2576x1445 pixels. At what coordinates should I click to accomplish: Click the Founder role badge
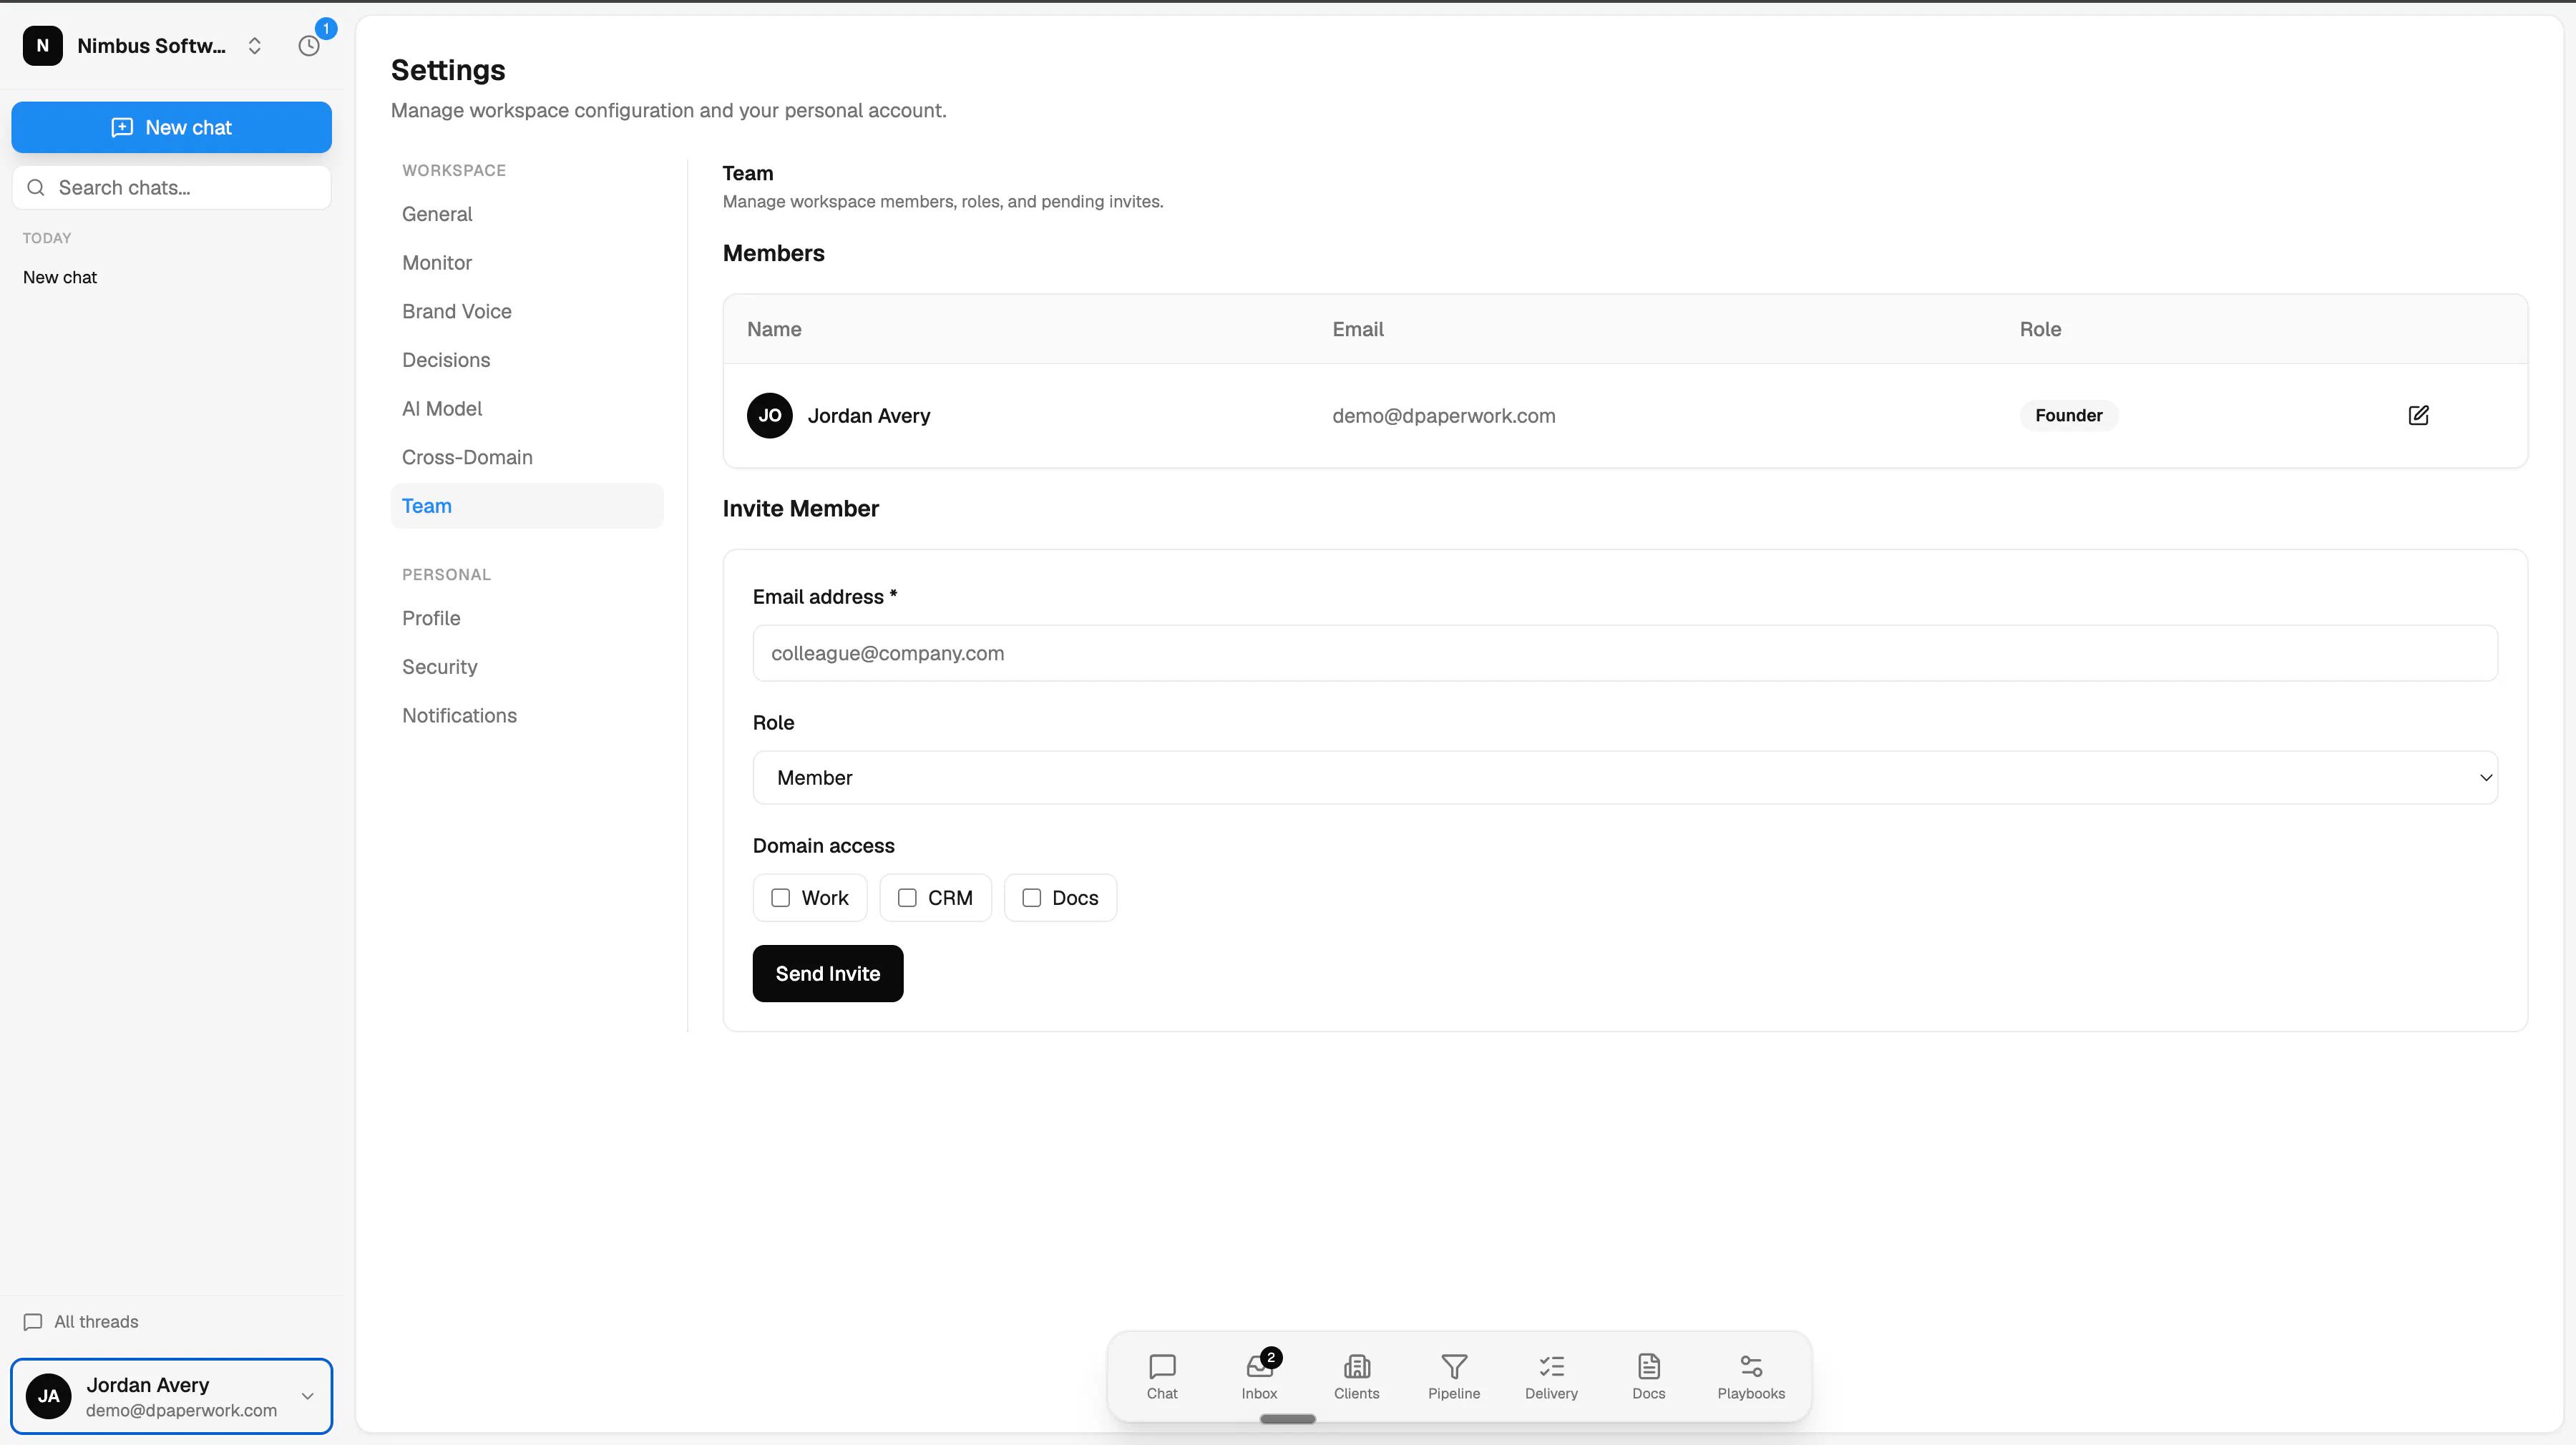pyautogui.click(x=2068, y=415)
